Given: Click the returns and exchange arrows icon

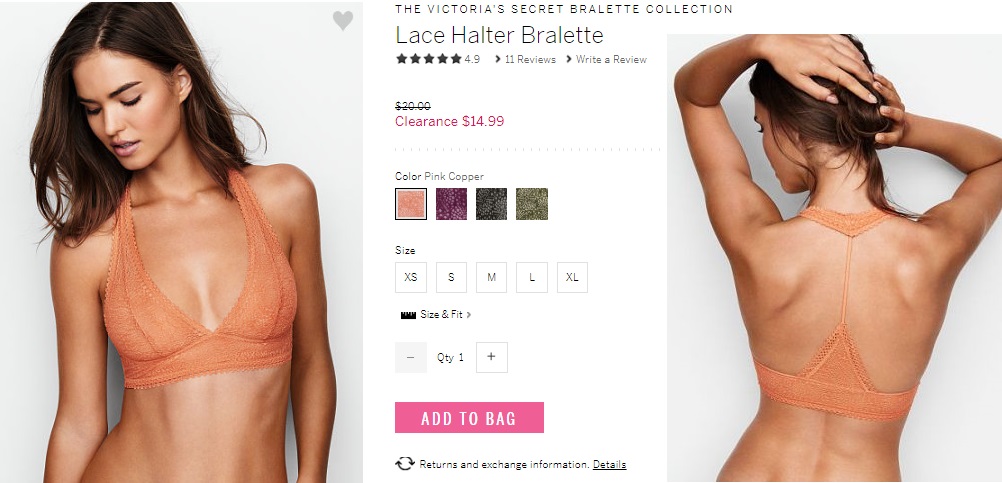Looking at the screenshot, I should (x=405, y=464).
